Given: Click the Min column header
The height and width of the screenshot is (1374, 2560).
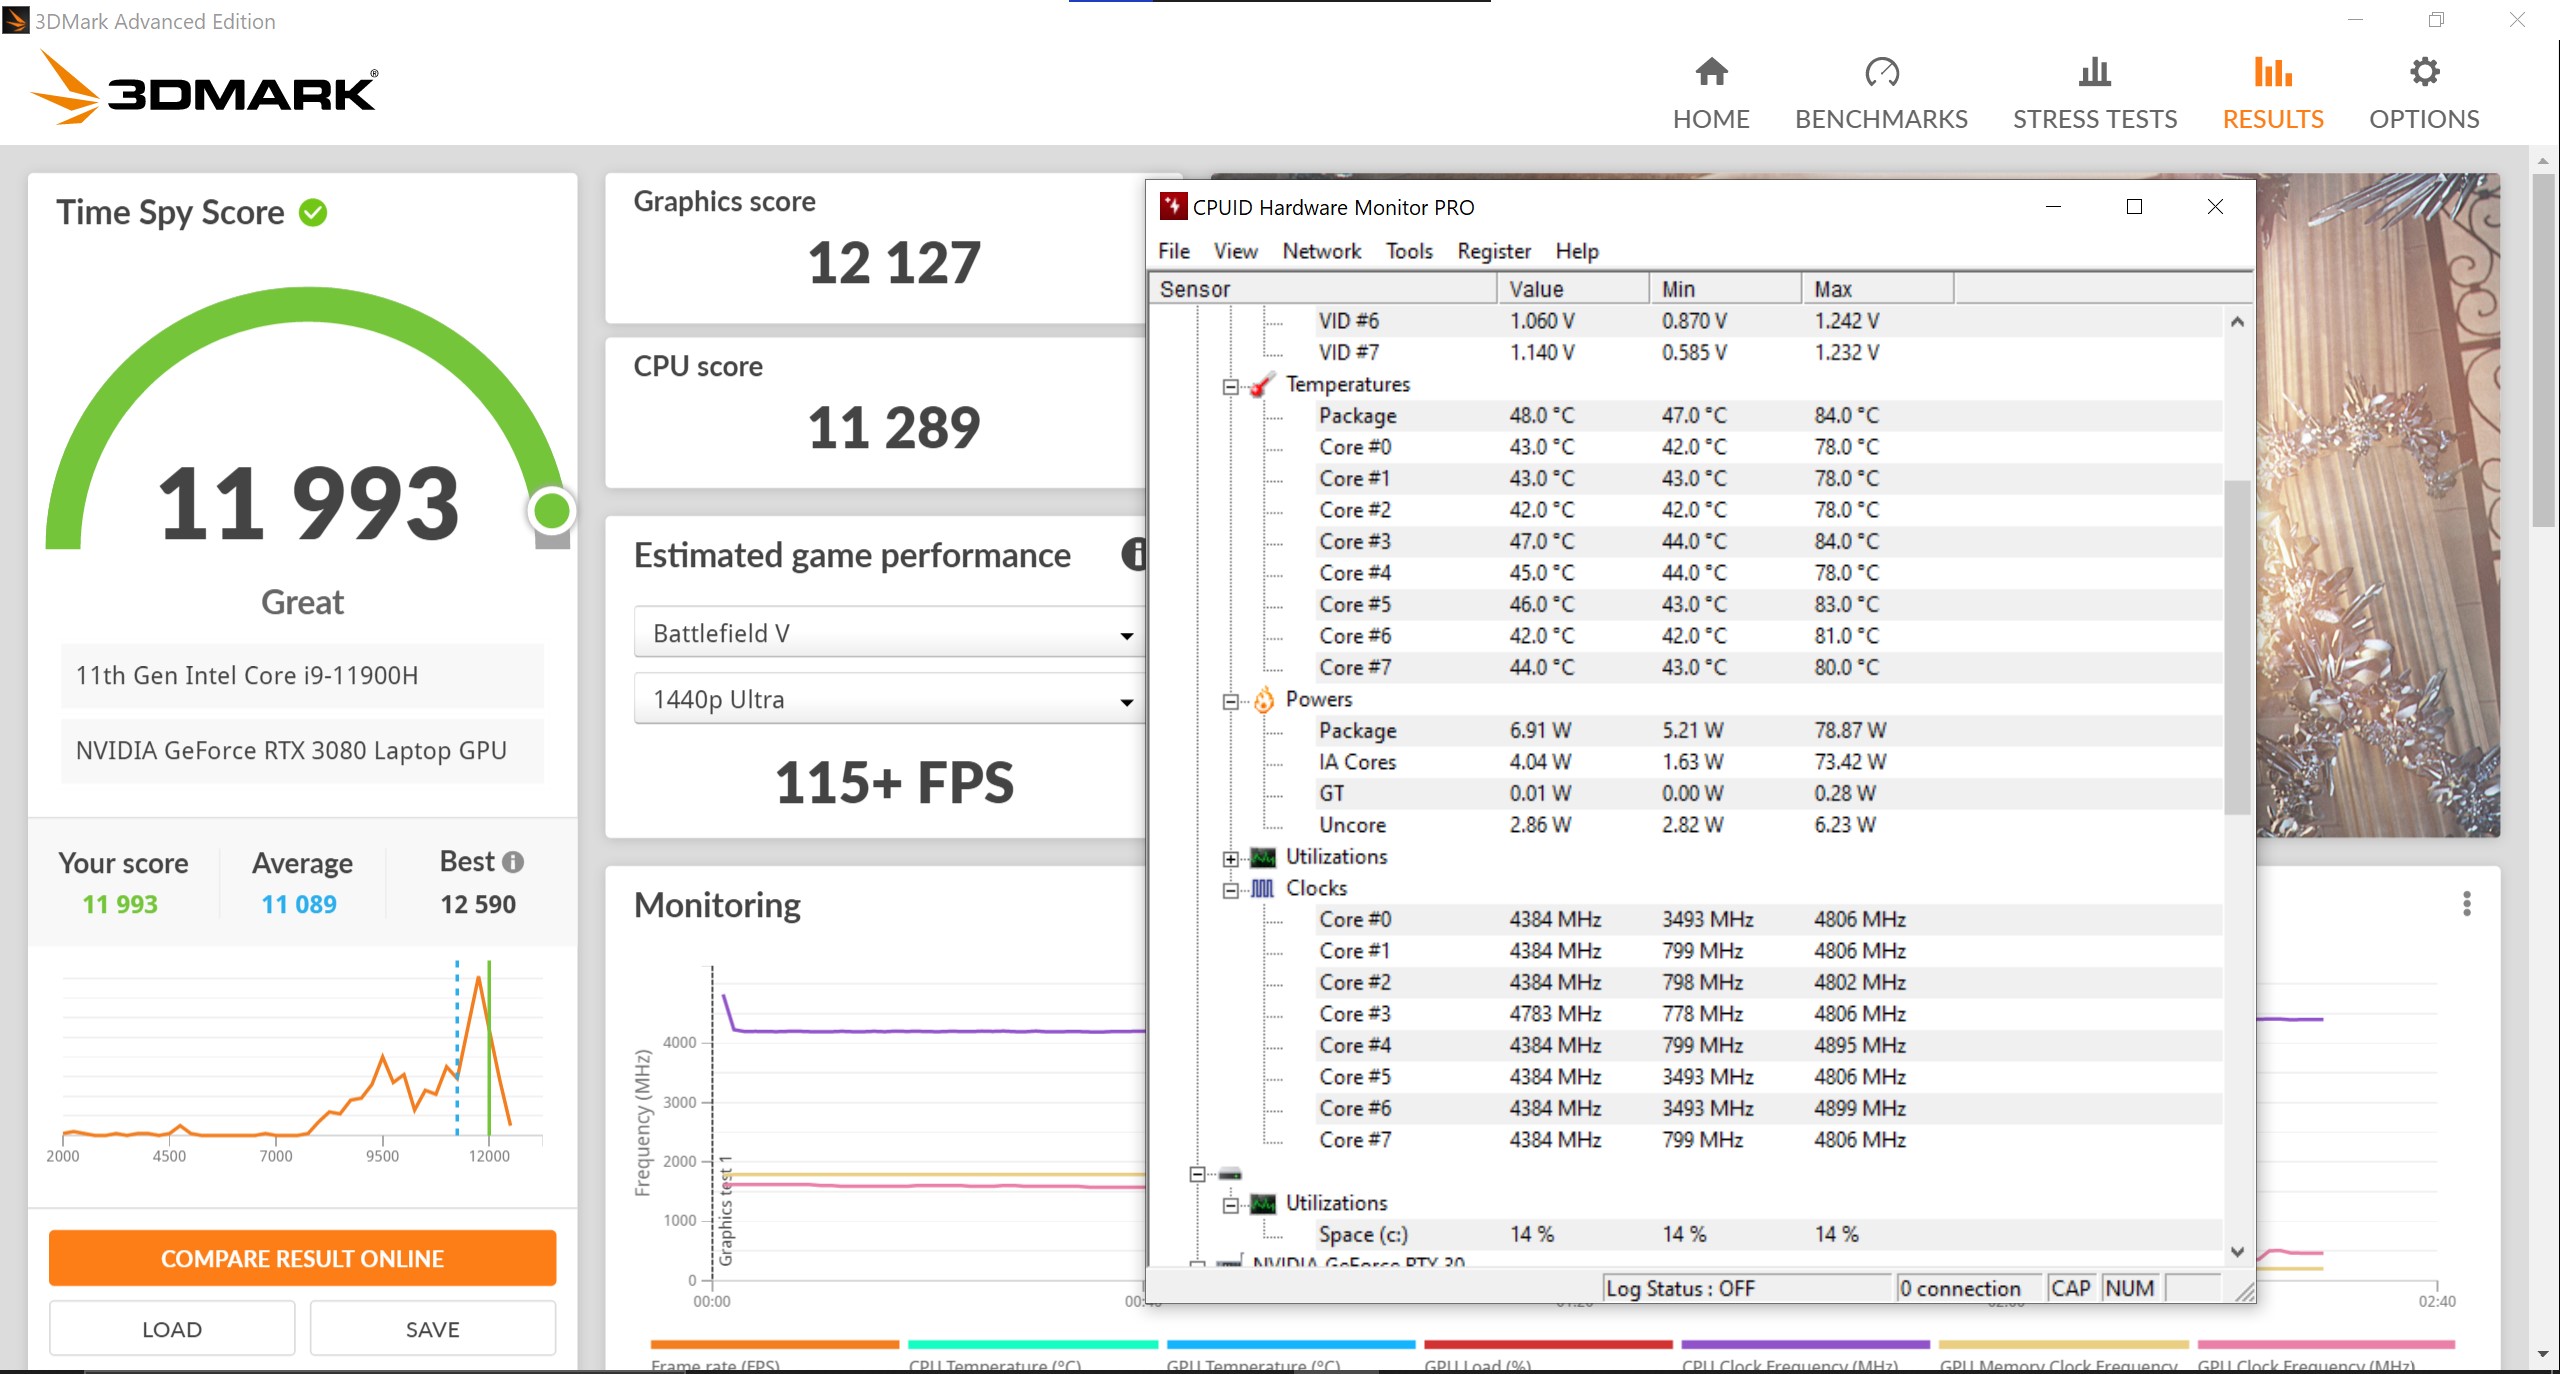Looking at the screenshot, I should pos(1725,289).
